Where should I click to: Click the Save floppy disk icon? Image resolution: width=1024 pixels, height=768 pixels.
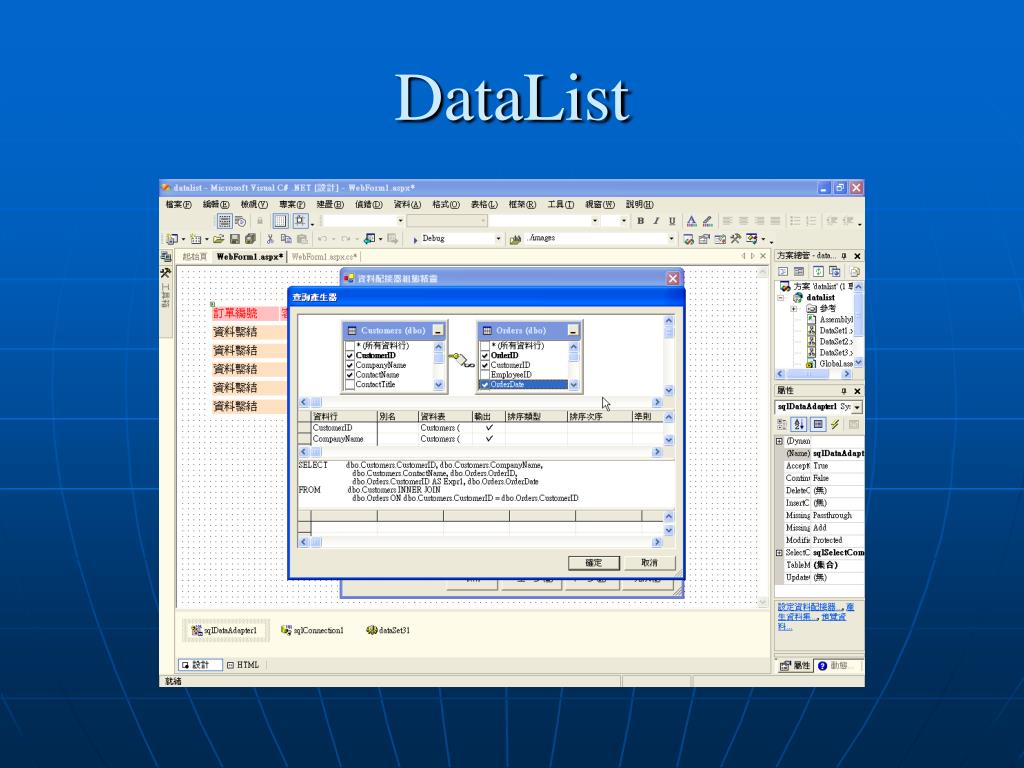pyautogui.click(x=234, y=239)
